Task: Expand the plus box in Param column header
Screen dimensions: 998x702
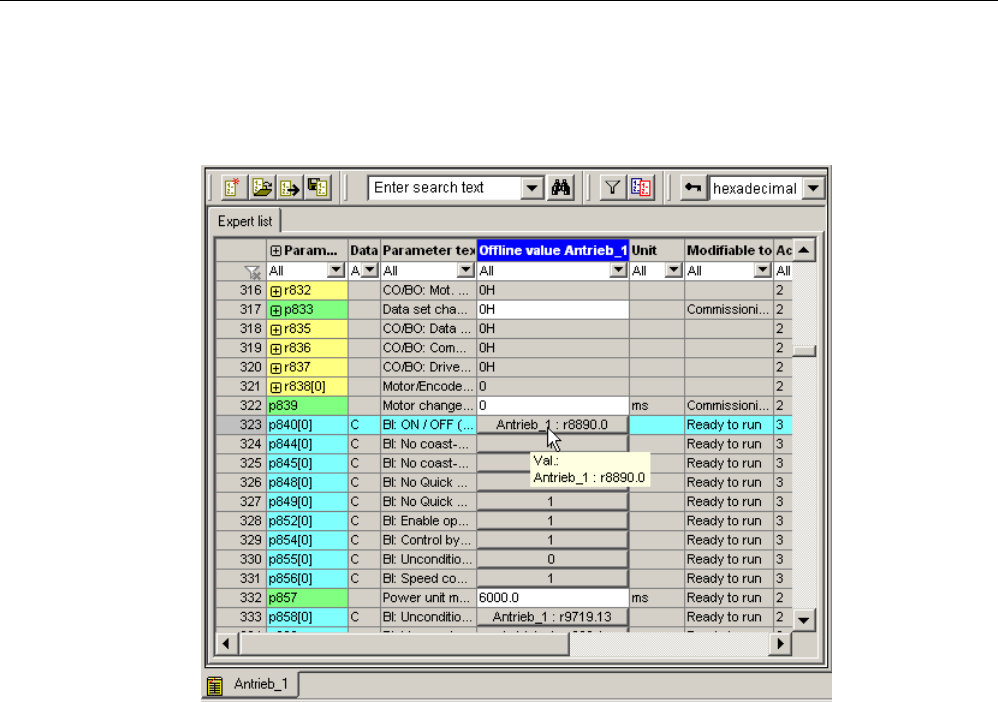Action: 276,251
